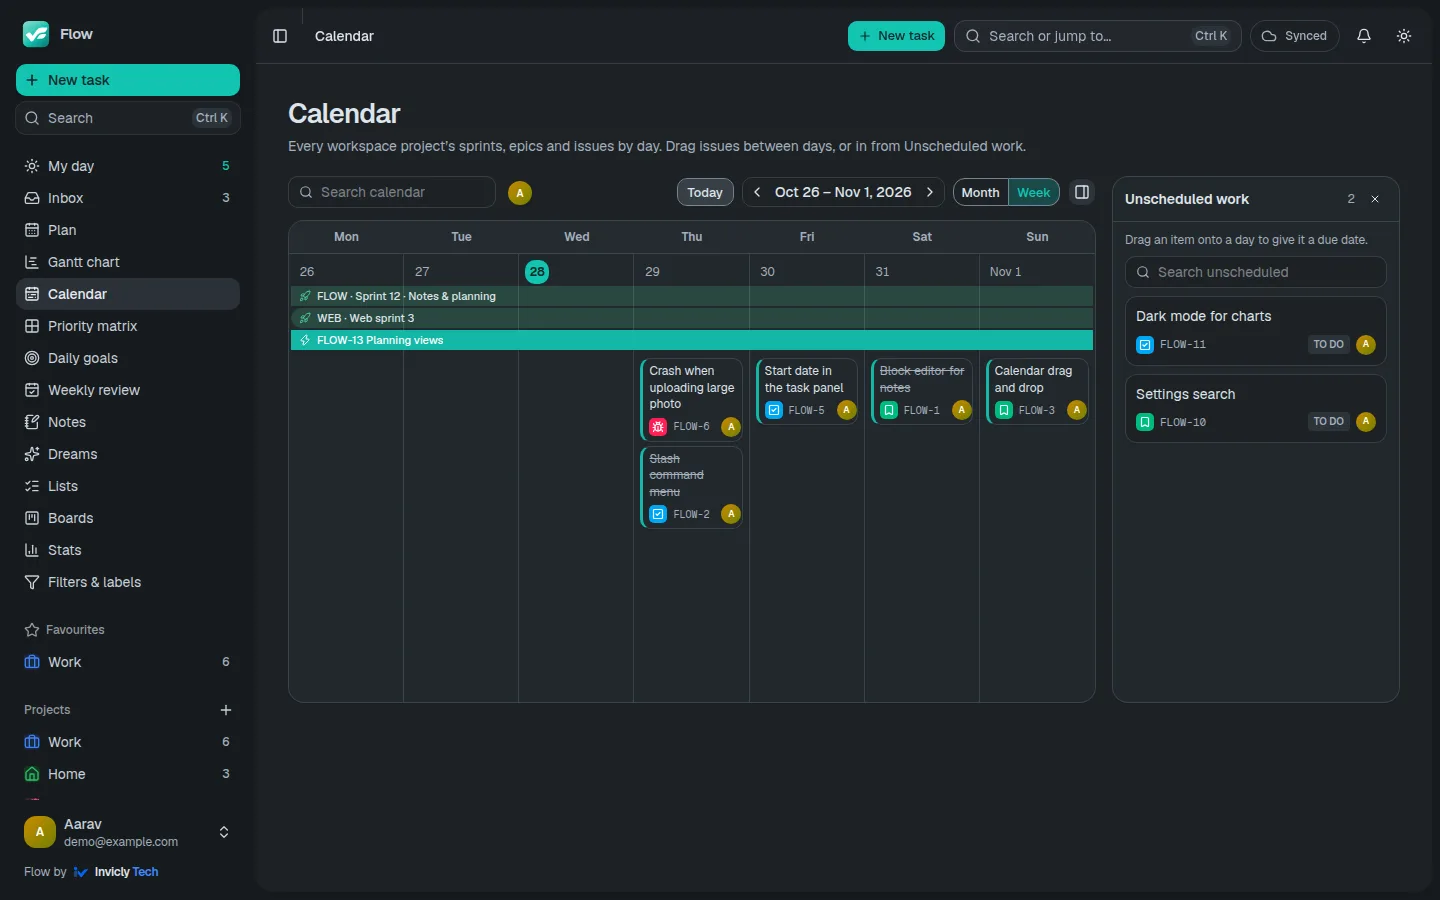Open the Weekly review icon
This screenshot has height=900, width=1440.
point(32,390)
